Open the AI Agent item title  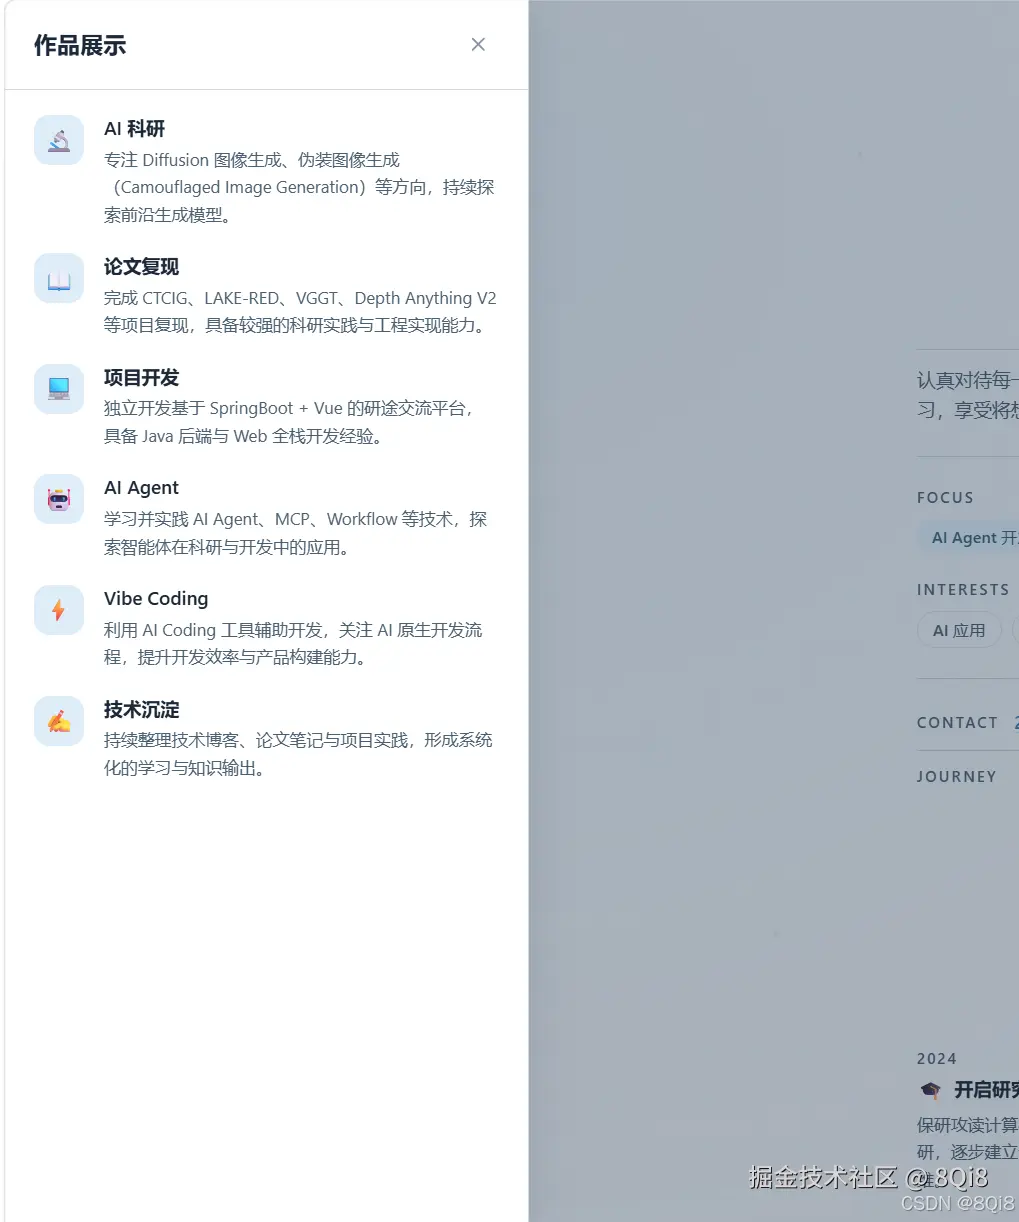[141, 488]
